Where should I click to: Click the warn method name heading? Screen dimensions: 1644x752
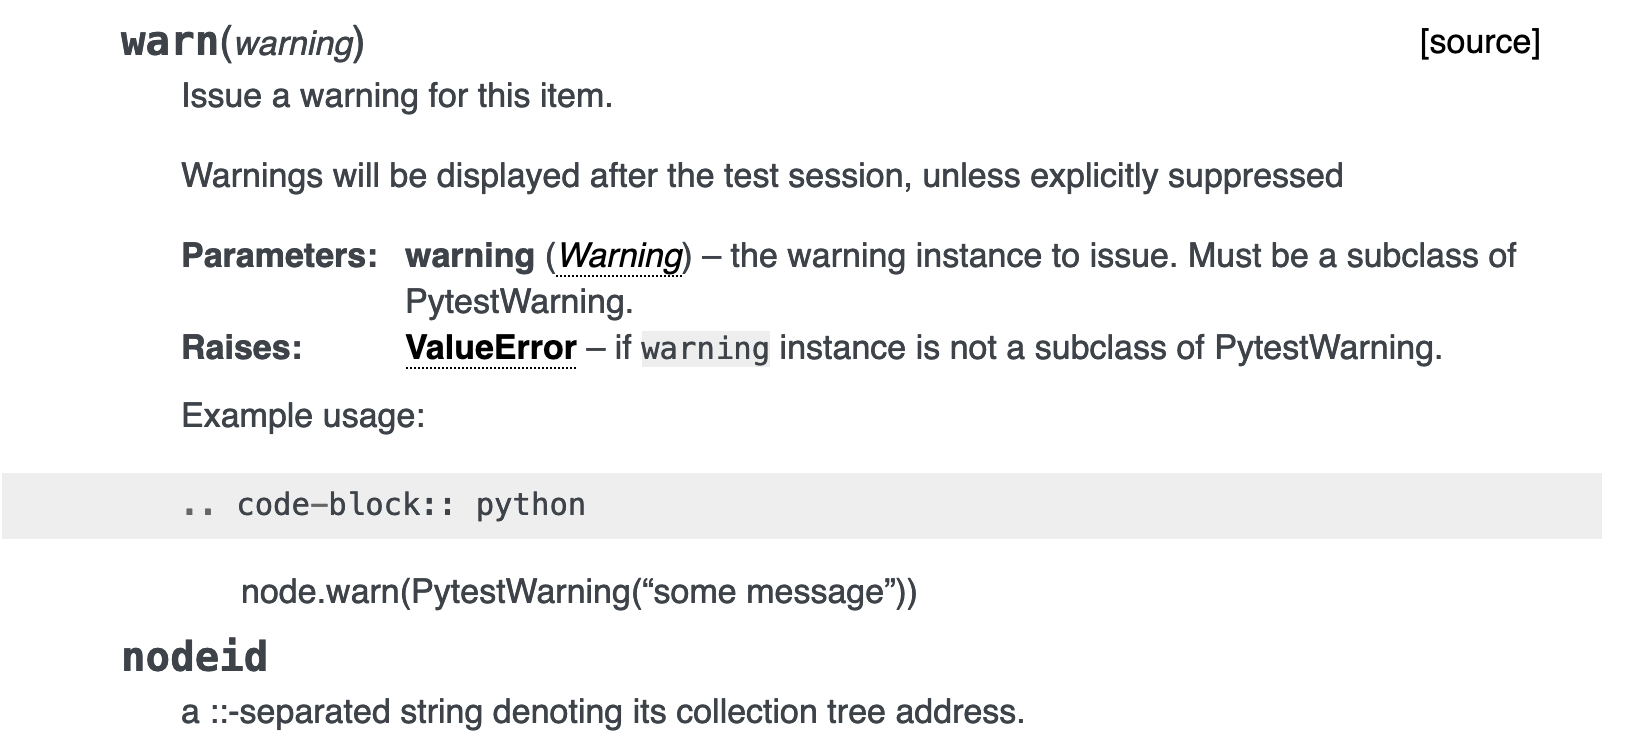point(169,42)
